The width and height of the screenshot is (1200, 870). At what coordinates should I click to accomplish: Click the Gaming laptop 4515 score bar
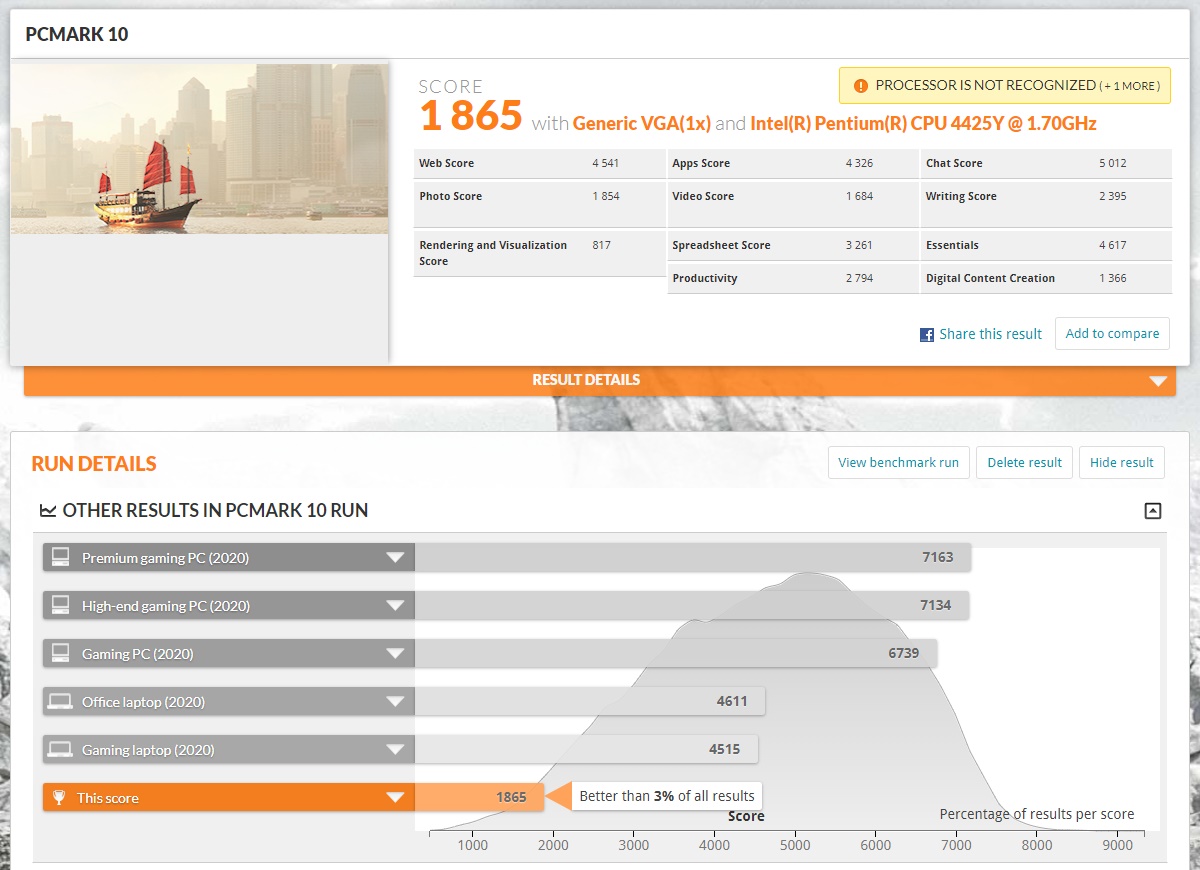[x=585, y=750]
